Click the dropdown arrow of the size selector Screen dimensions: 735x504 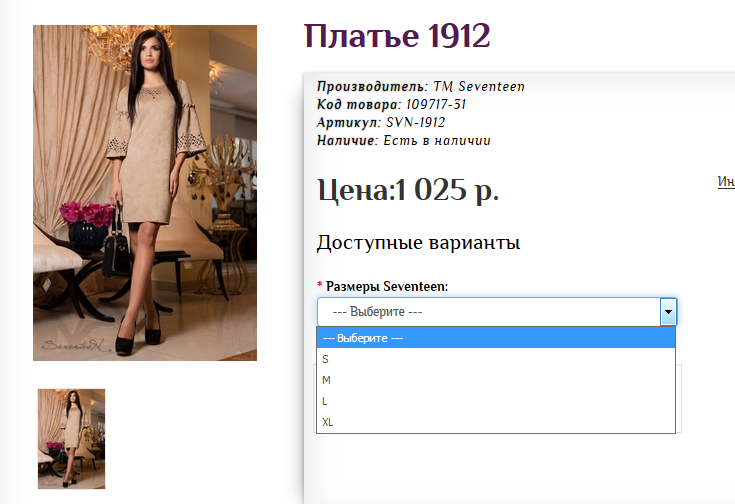point(668,312)
